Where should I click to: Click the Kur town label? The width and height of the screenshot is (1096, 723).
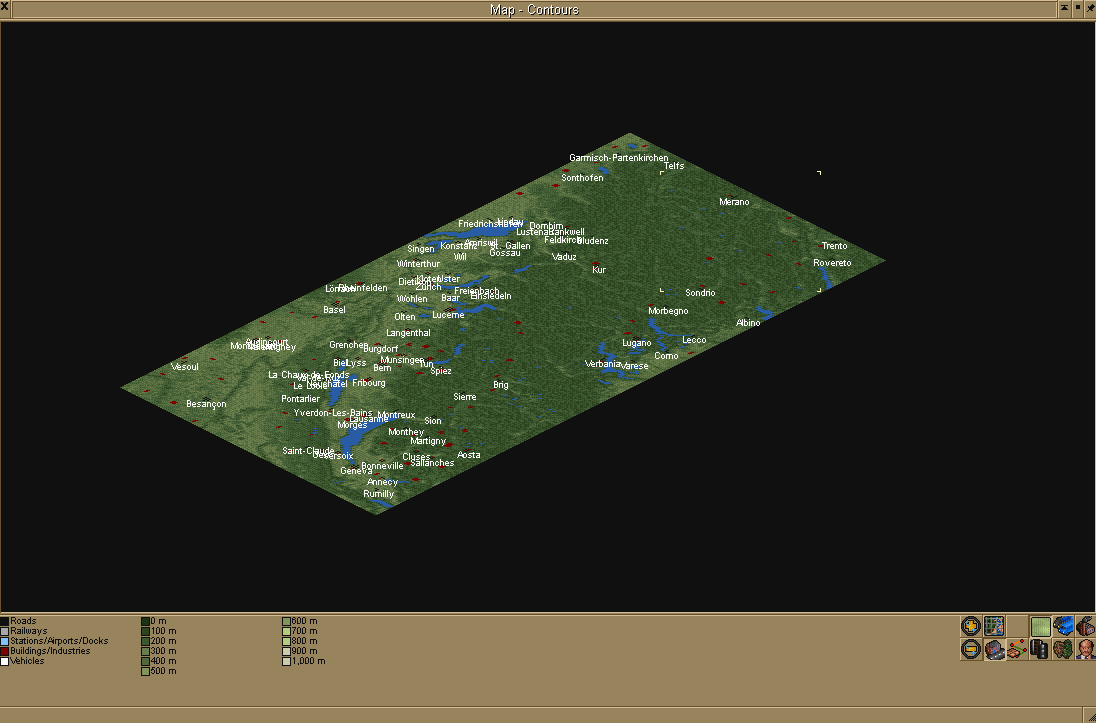pyautogui.click(x=599, y=270)
